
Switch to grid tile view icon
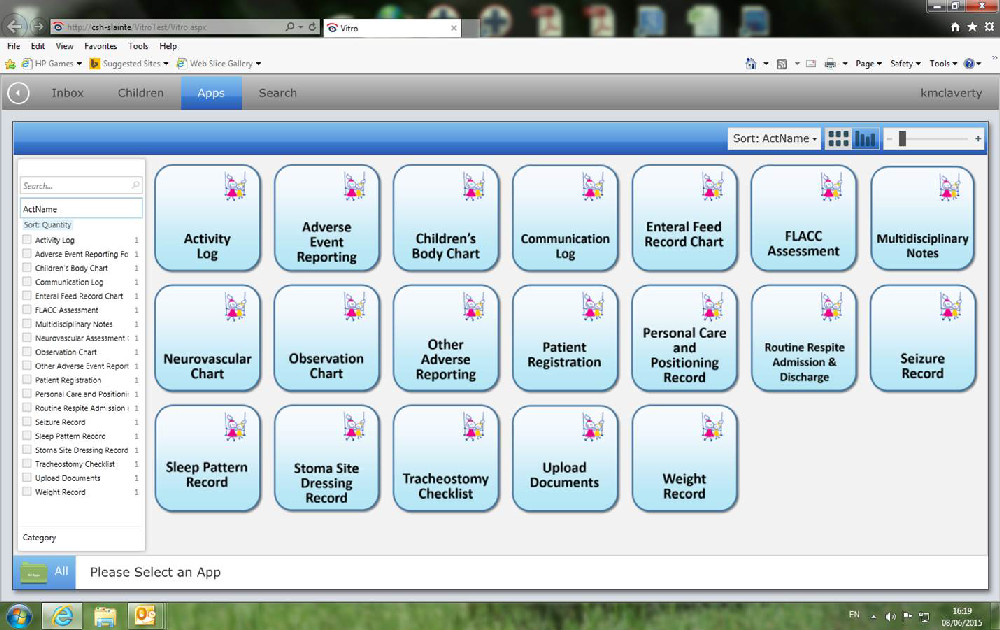coord(839,139)
